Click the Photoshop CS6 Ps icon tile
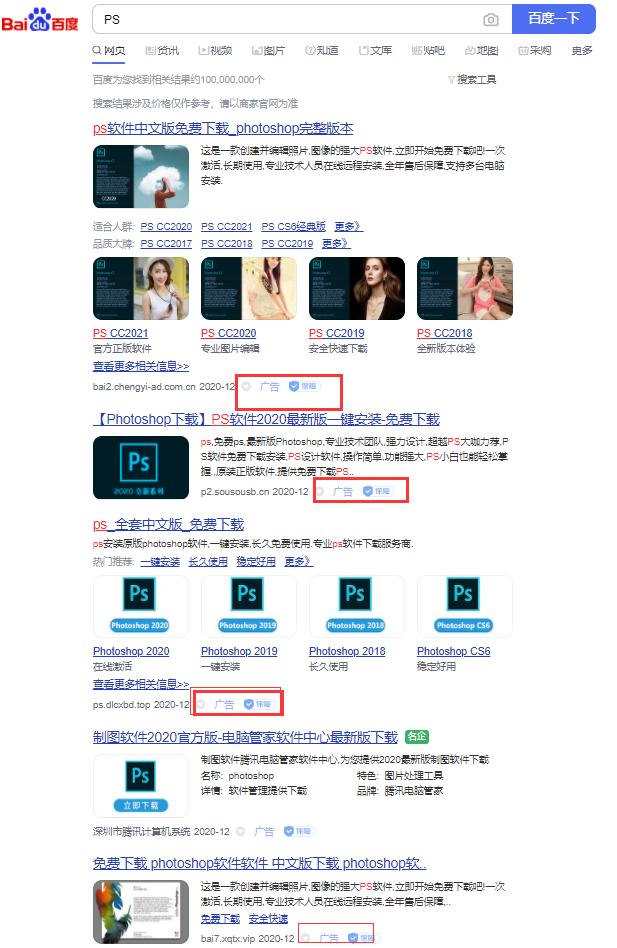Viewport: 617px width, 948px height. (x=464, y=606)
